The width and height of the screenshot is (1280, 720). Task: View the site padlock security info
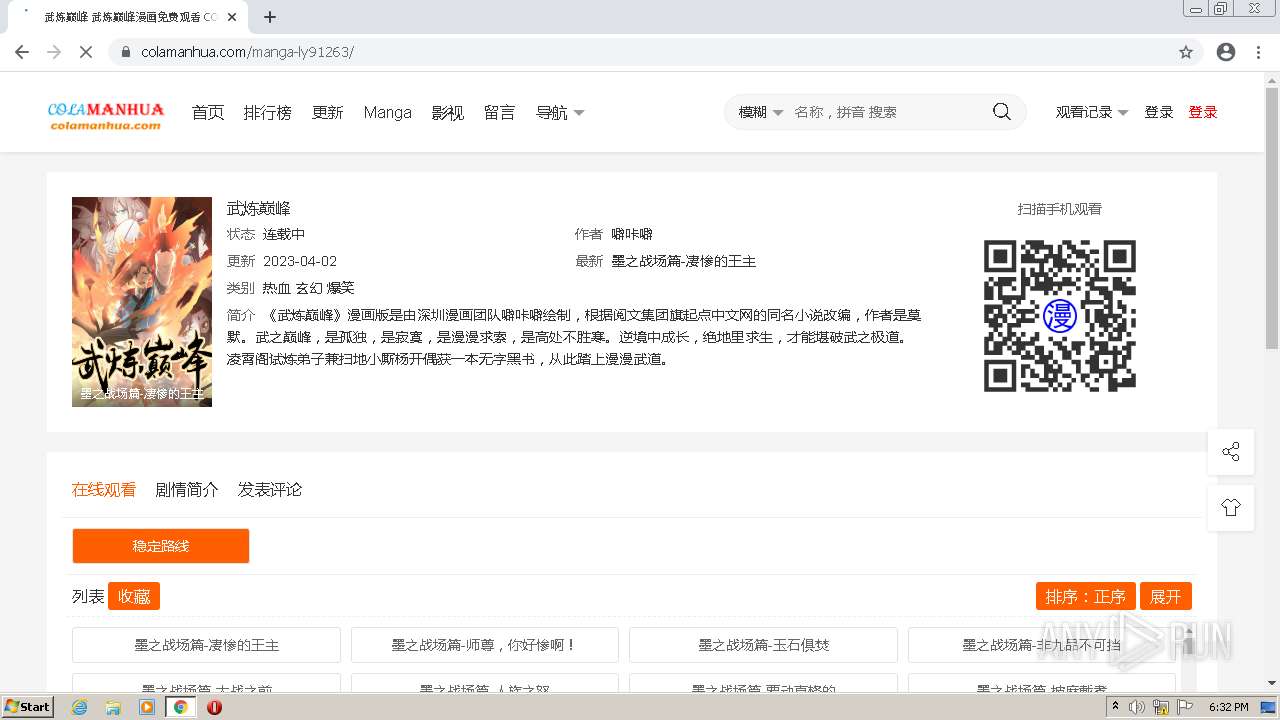[x=125, y=52]
